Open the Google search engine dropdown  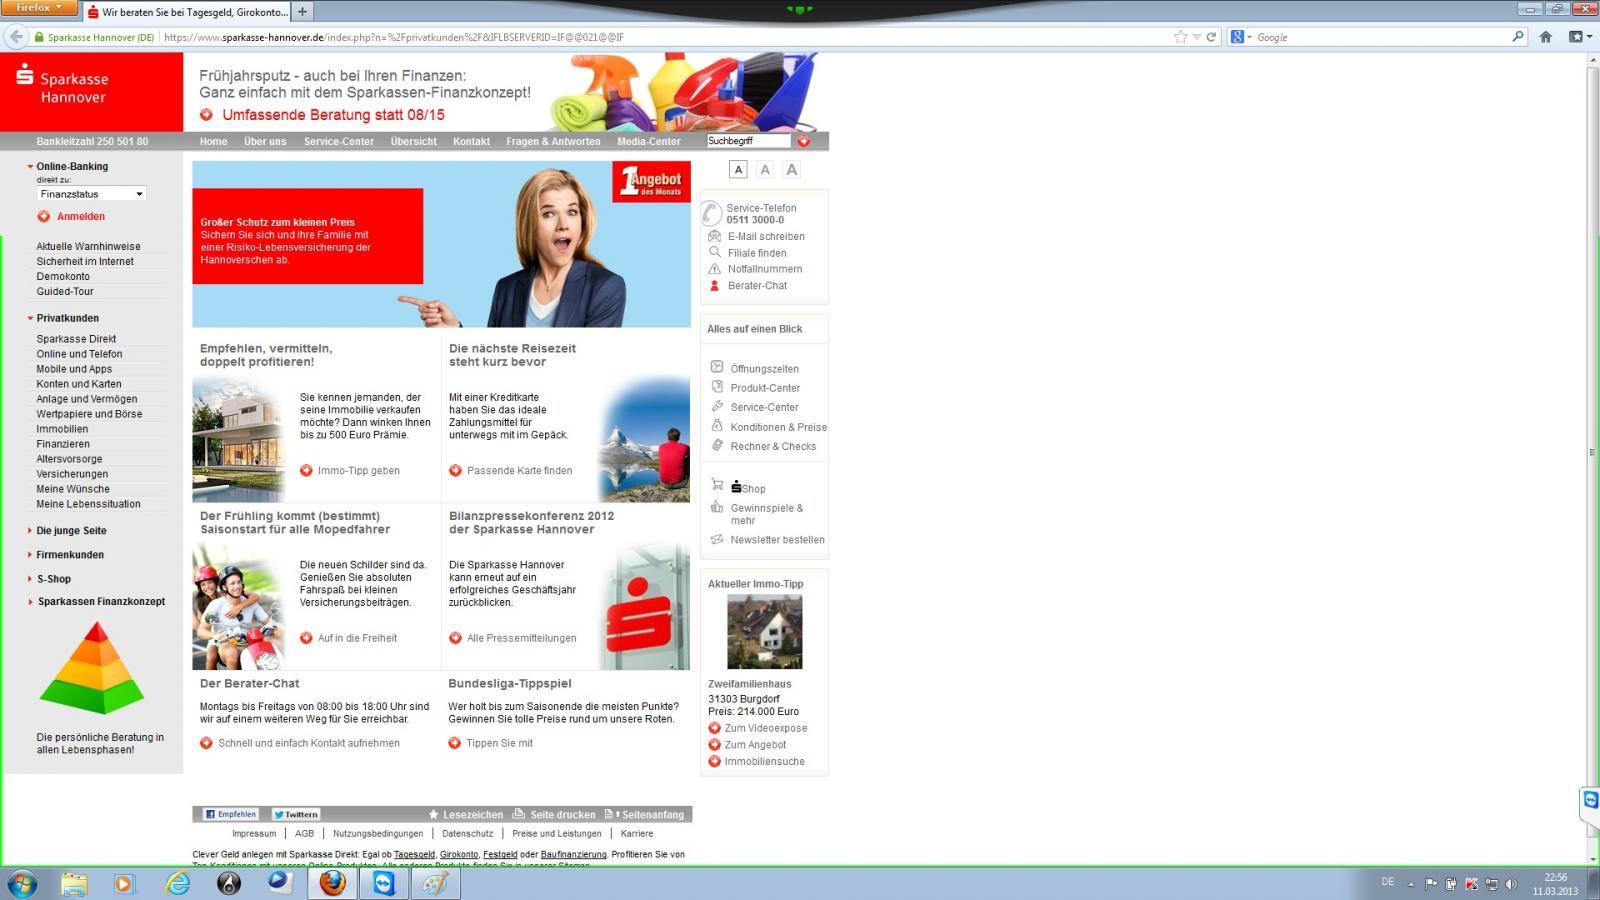(x=1242, y=37)
